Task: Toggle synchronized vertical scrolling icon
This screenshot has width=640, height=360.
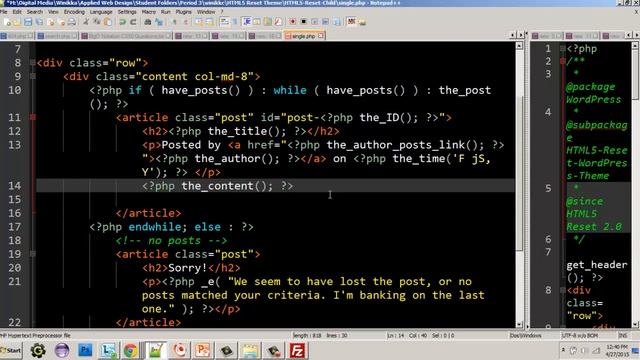Action: click(x=199, y=22)
